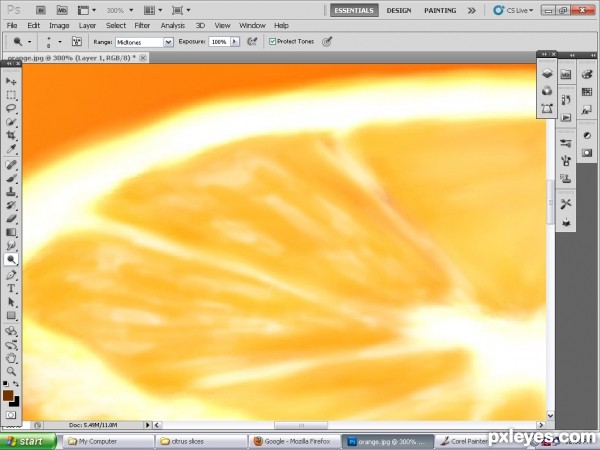Select the Rectangle shape tool
This screenshot has width=600, height=450.
click(x=11, y=315)
